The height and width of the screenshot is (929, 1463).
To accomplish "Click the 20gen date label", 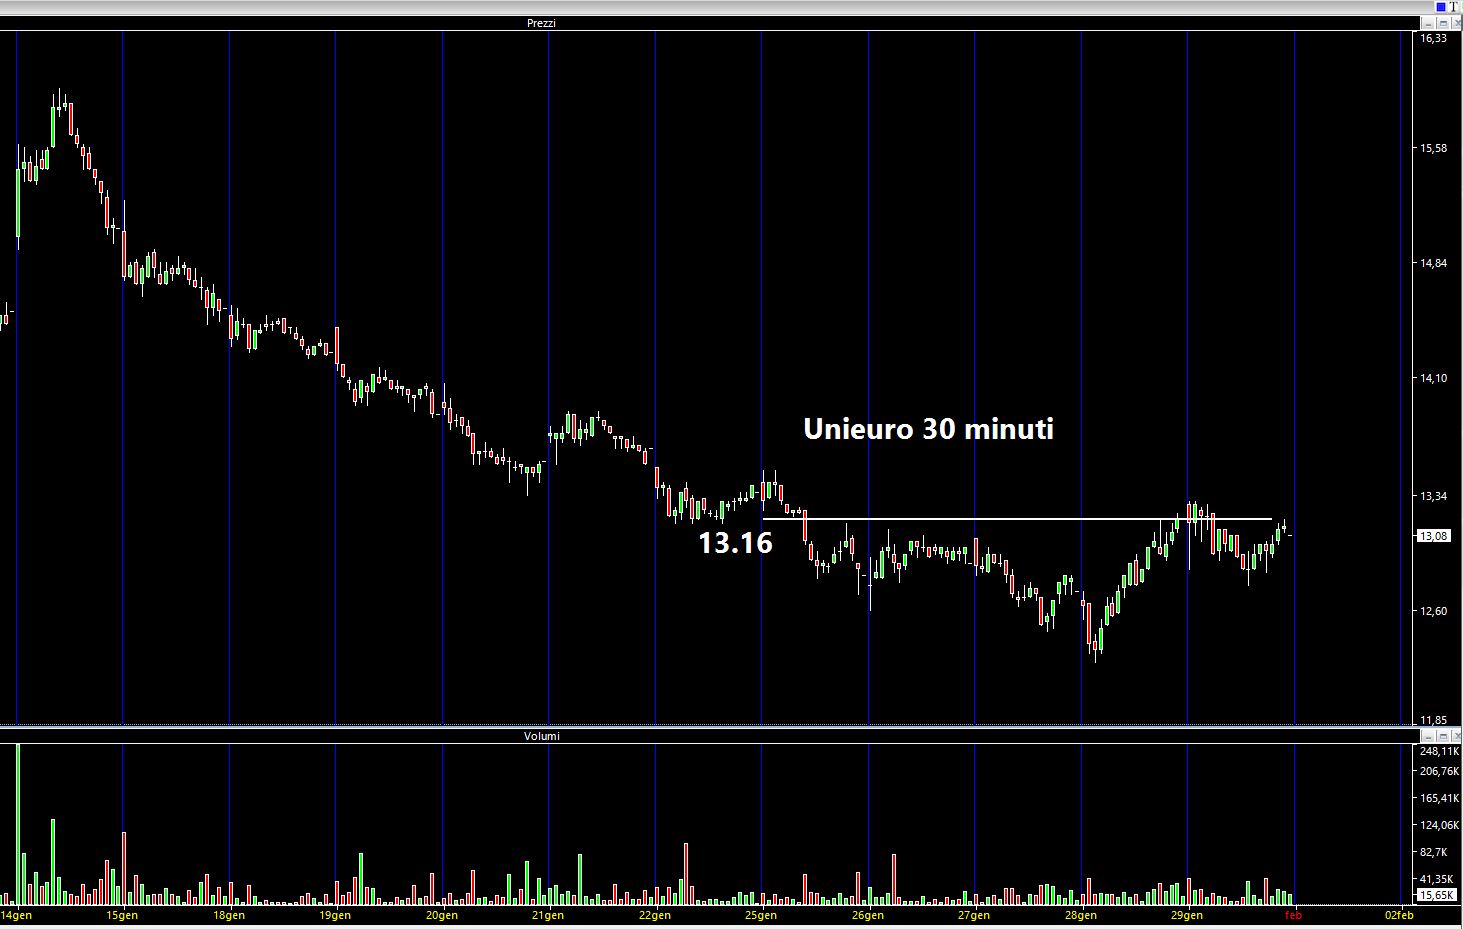I will (x=442, y=915).
